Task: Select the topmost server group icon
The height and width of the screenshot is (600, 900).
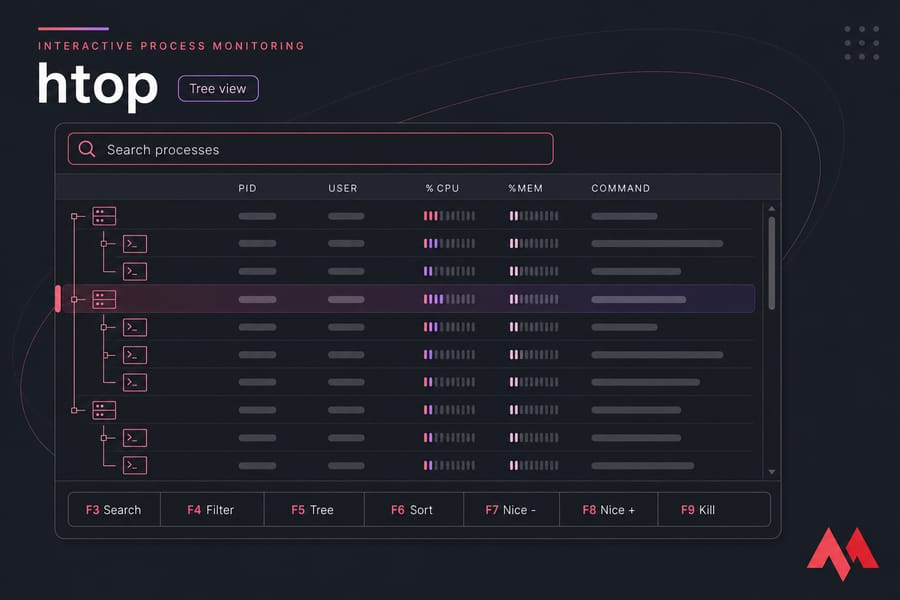Action: coord(104,216)
